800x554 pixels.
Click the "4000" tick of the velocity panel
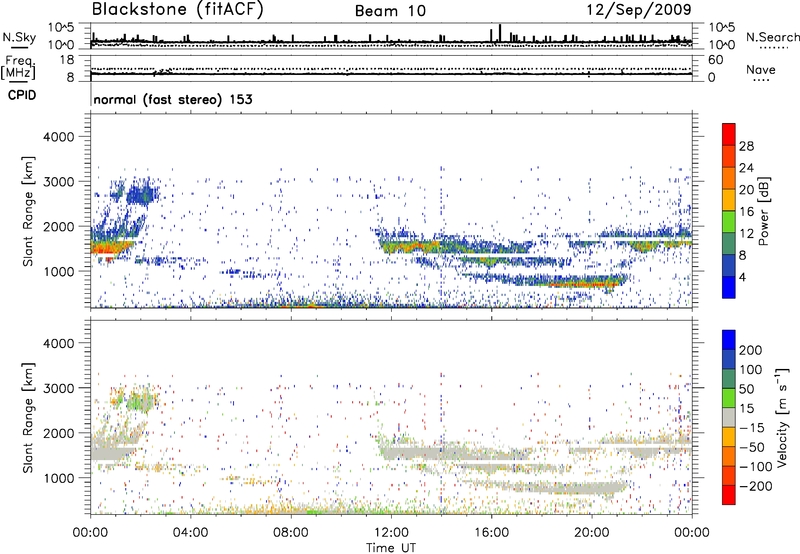click(58, 343)
